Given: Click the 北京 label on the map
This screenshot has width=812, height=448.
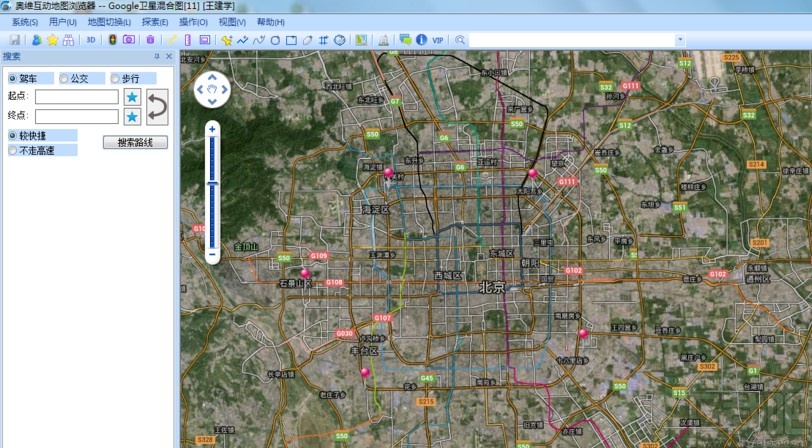Looking at the screenshot, I should click(491, 287).
